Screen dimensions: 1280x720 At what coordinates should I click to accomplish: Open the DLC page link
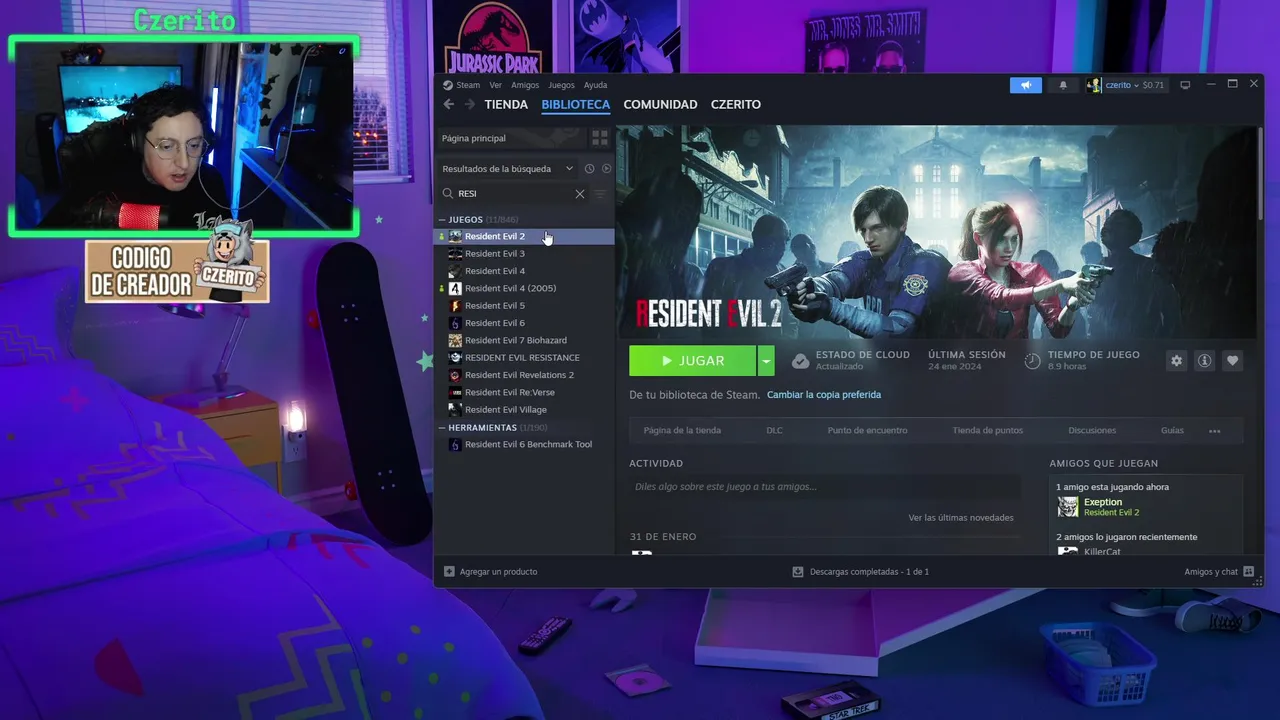pyautogui.click(x=774, y=431)
